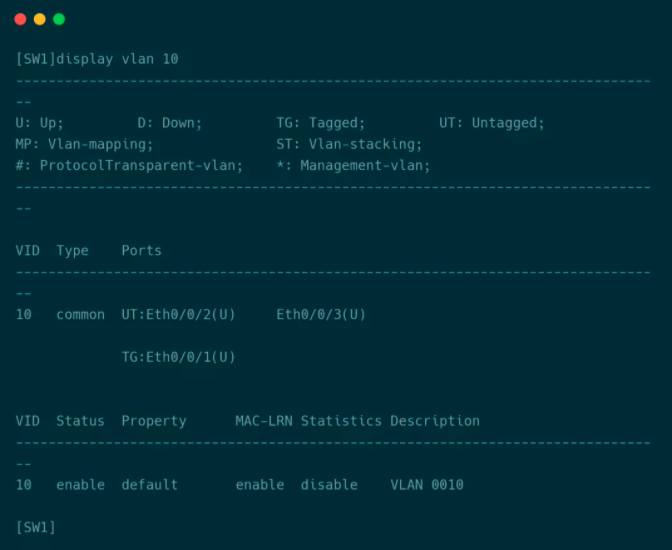The height and width of the screenshot is (550, 672).
Task: Click the 'MAC-LRN' column header
Action: point(264,421)
